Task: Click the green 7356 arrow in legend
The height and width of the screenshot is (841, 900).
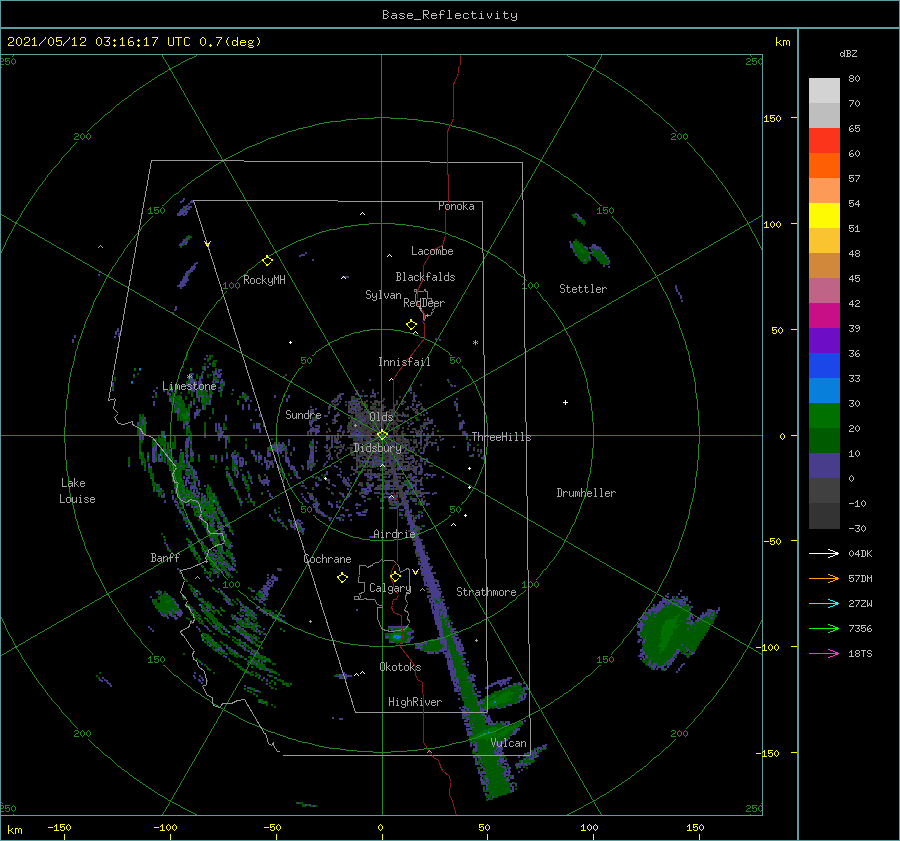Action: [x=824, y=629]
